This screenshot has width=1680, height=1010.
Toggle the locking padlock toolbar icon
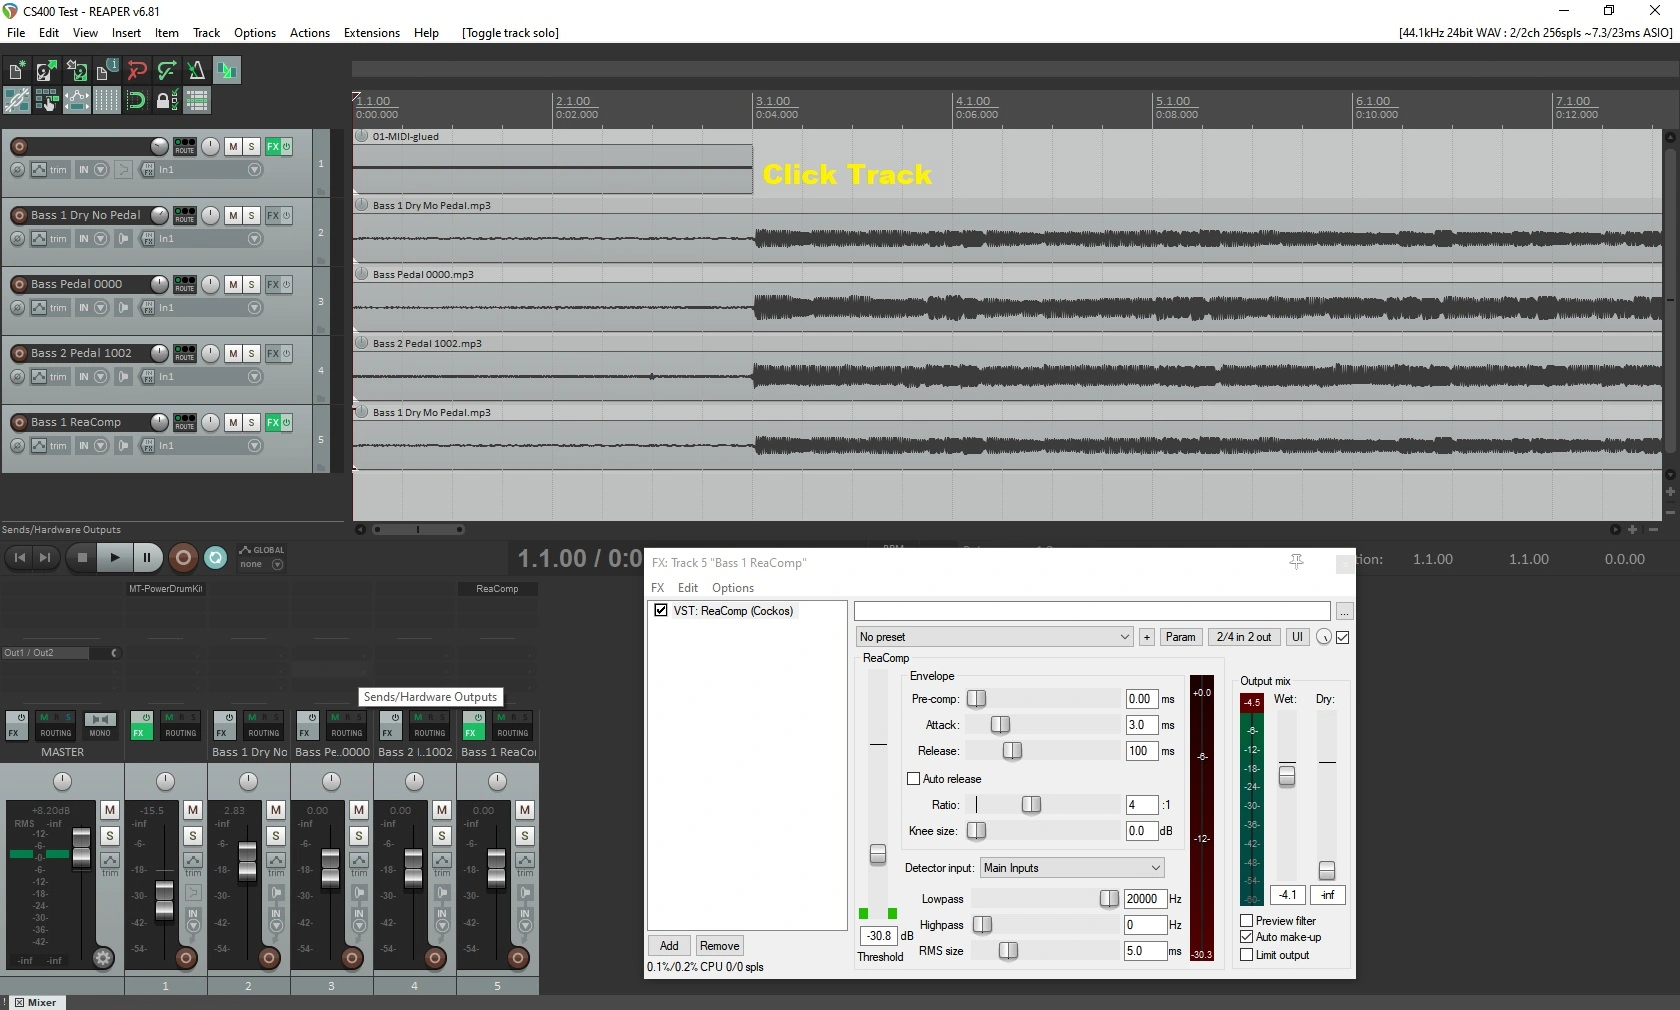[x=167, y=100]
